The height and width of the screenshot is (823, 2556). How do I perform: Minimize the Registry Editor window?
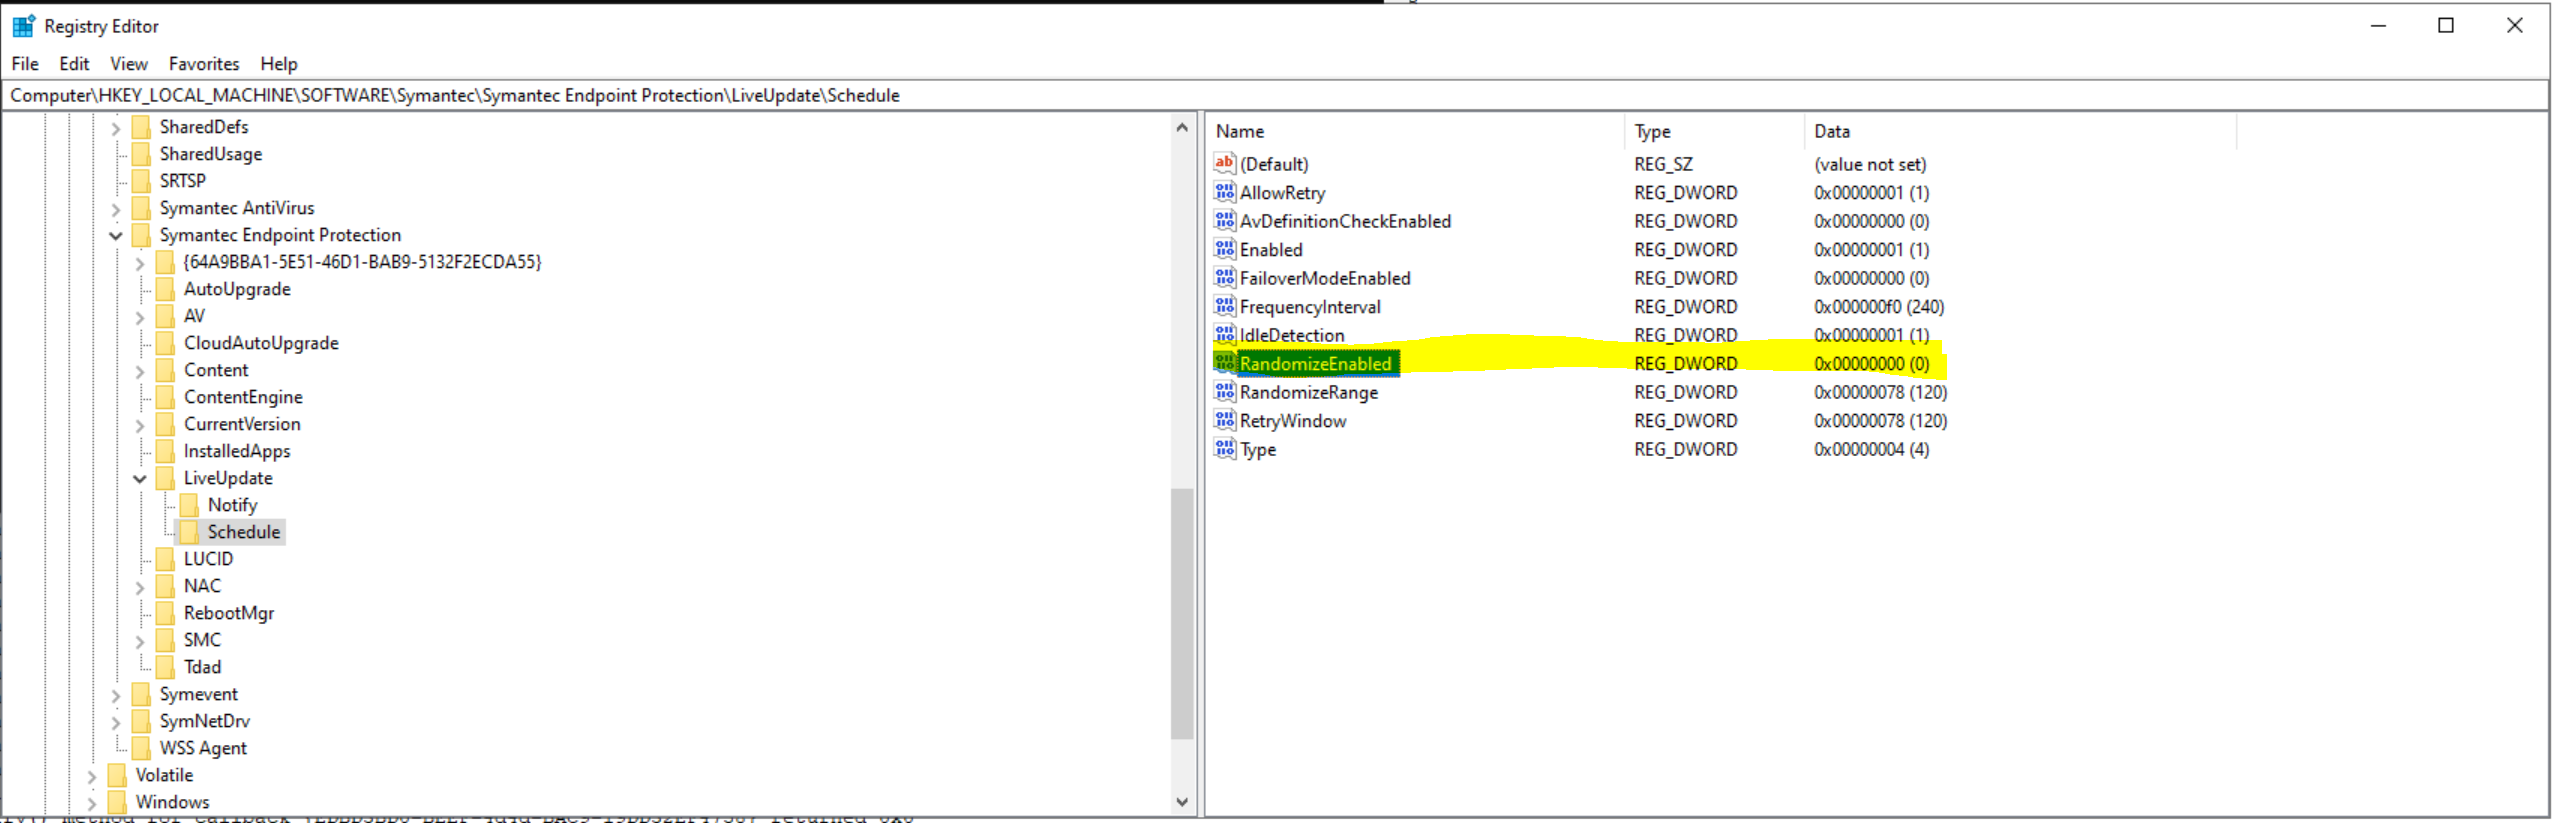2378,26
